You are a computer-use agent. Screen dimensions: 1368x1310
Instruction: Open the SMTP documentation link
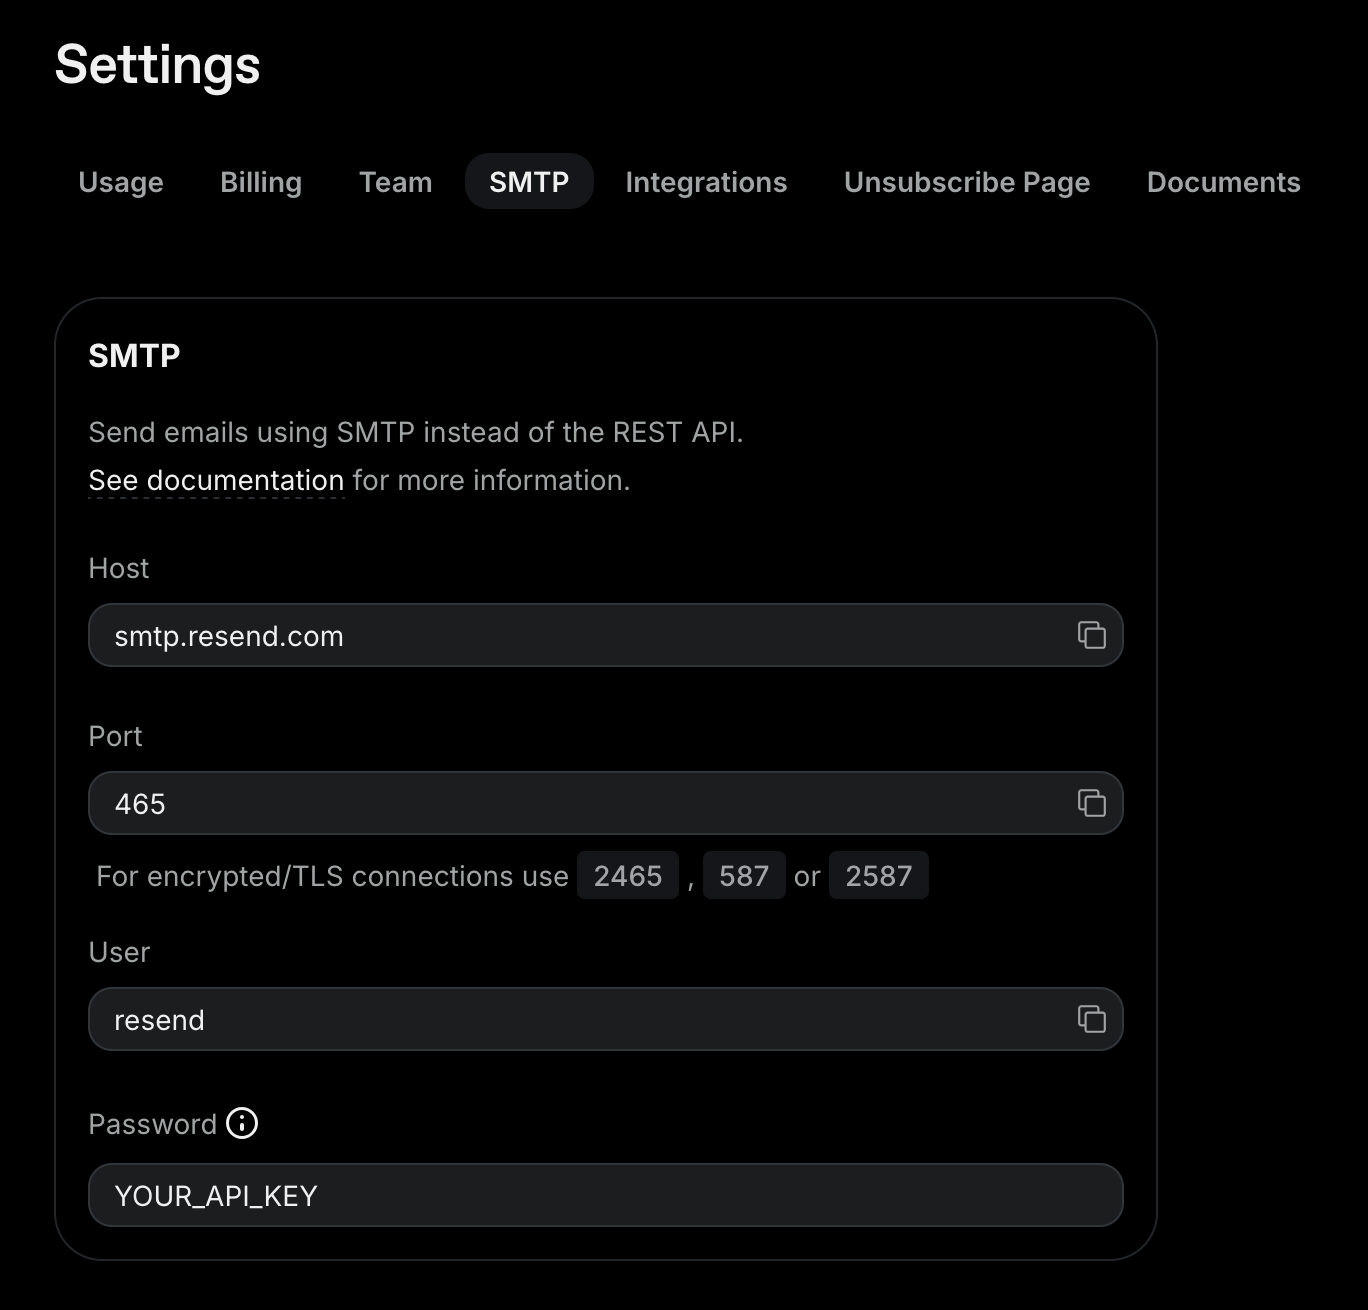pyautogui.click(x=216, y=480)
